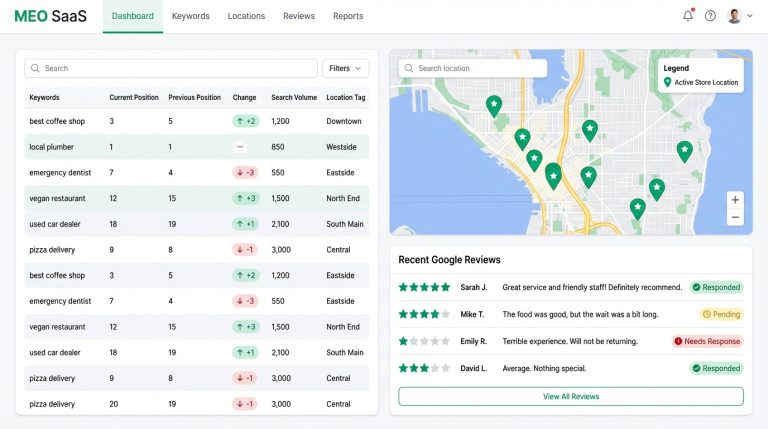Screen dimensions: 768x429
Task: Open the notifications bell
Action: tap(688, 16)
